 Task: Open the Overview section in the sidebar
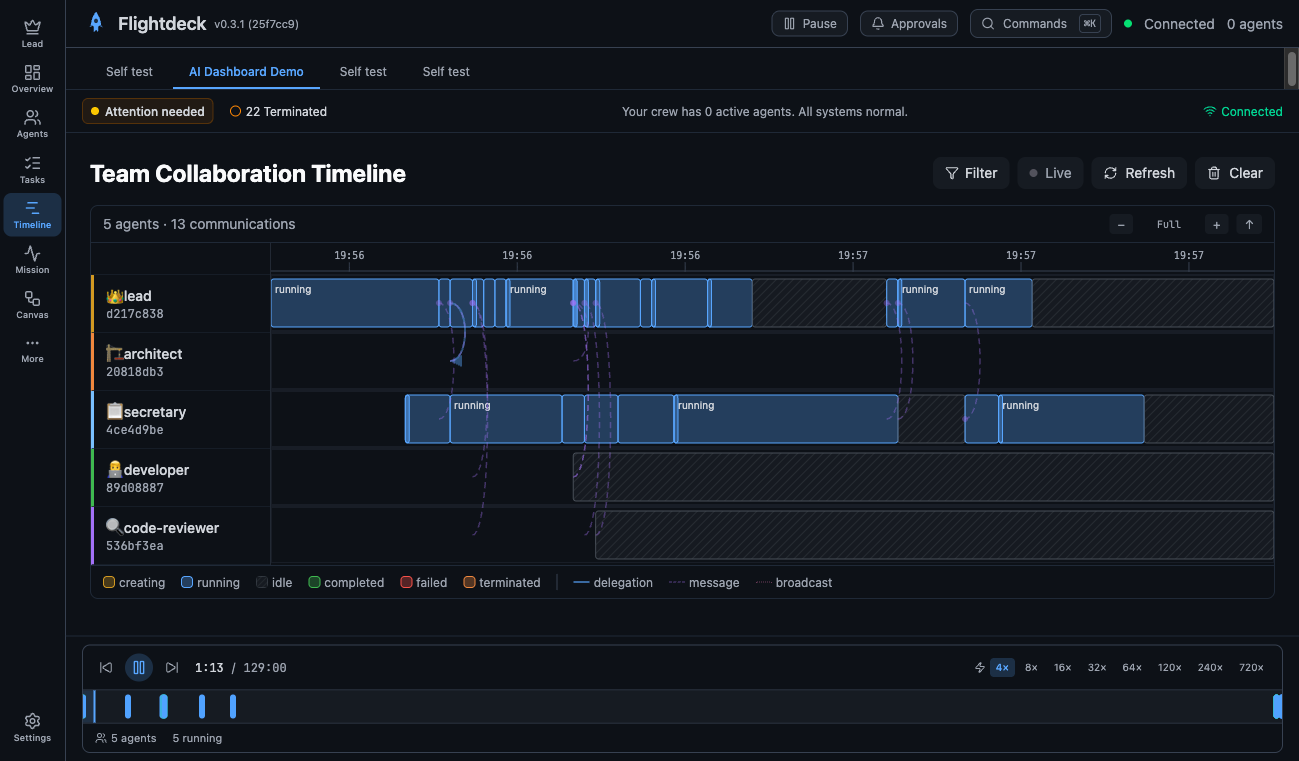point(31,80)
